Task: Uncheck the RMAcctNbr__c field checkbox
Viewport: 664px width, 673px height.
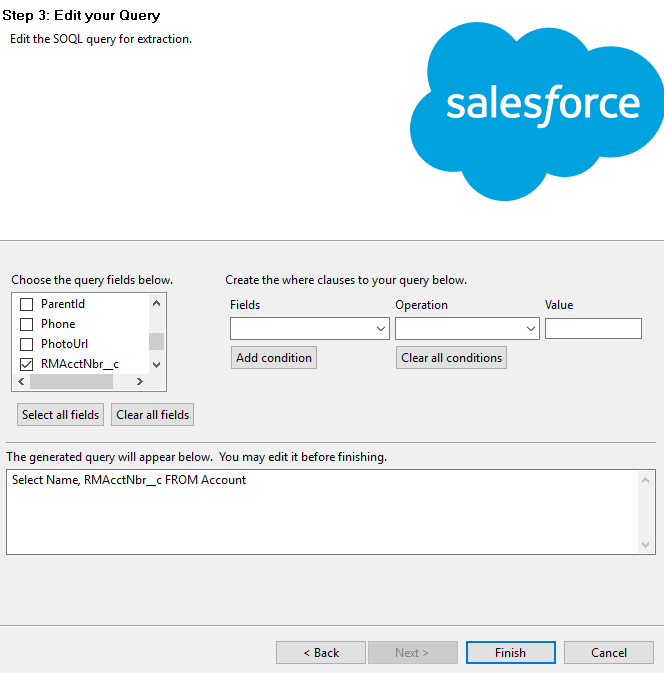Action: click(27, 364)
